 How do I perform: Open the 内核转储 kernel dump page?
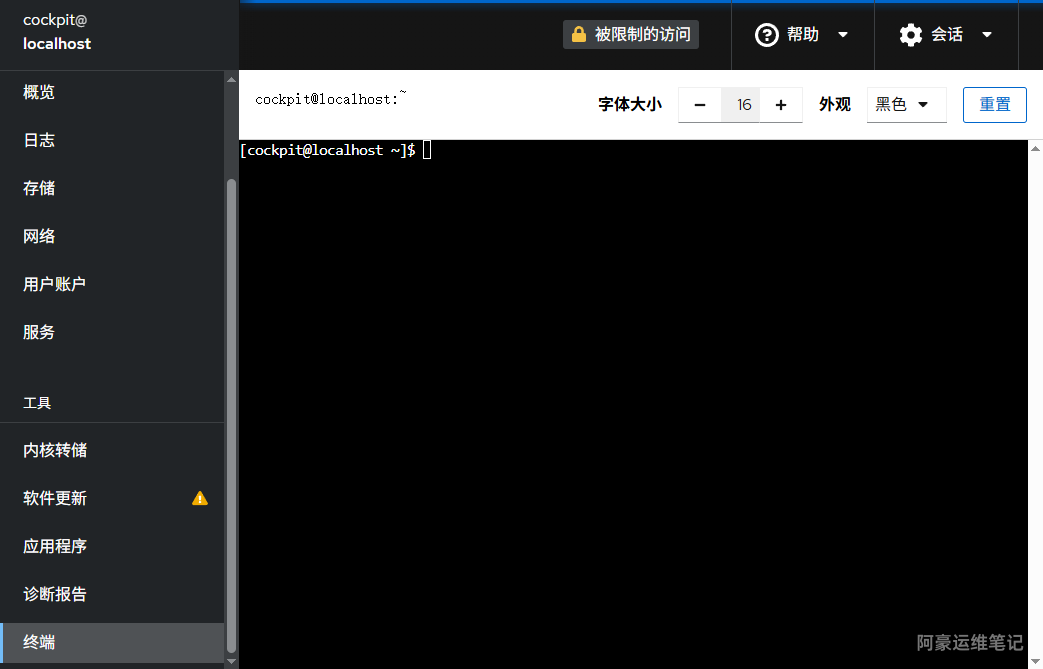[112, 450]
